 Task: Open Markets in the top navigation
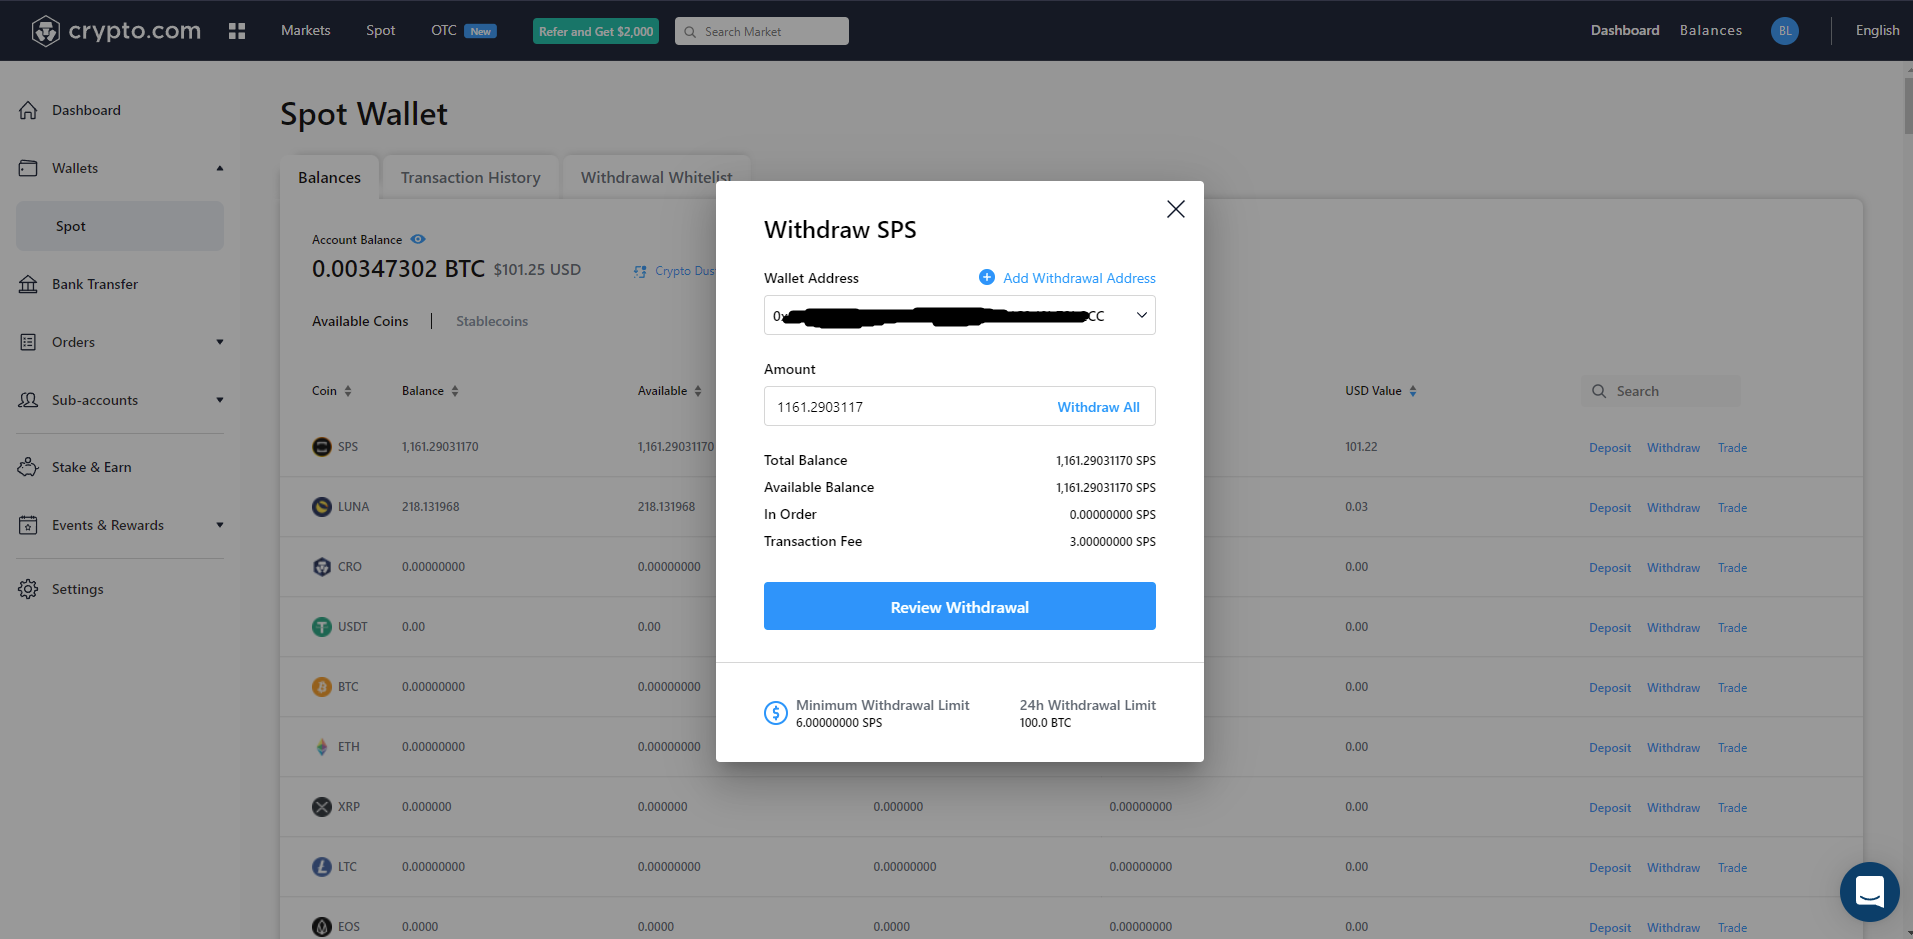tap(305, 31)
